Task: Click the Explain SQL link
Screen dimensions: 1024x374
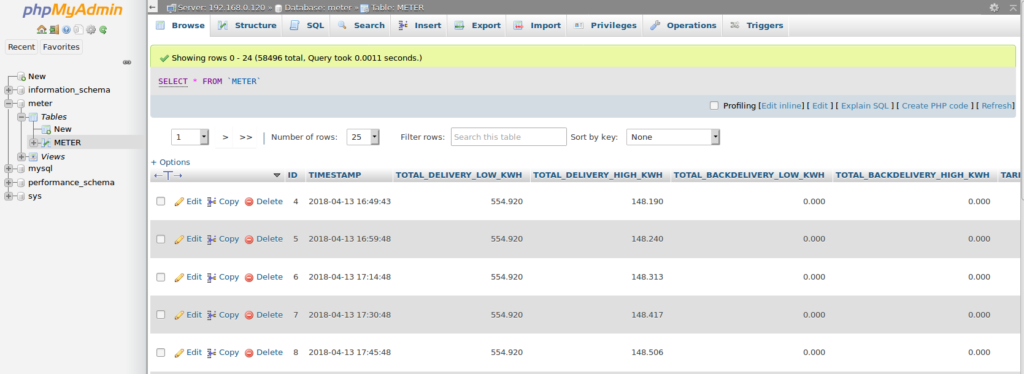Action: point(865,106)
